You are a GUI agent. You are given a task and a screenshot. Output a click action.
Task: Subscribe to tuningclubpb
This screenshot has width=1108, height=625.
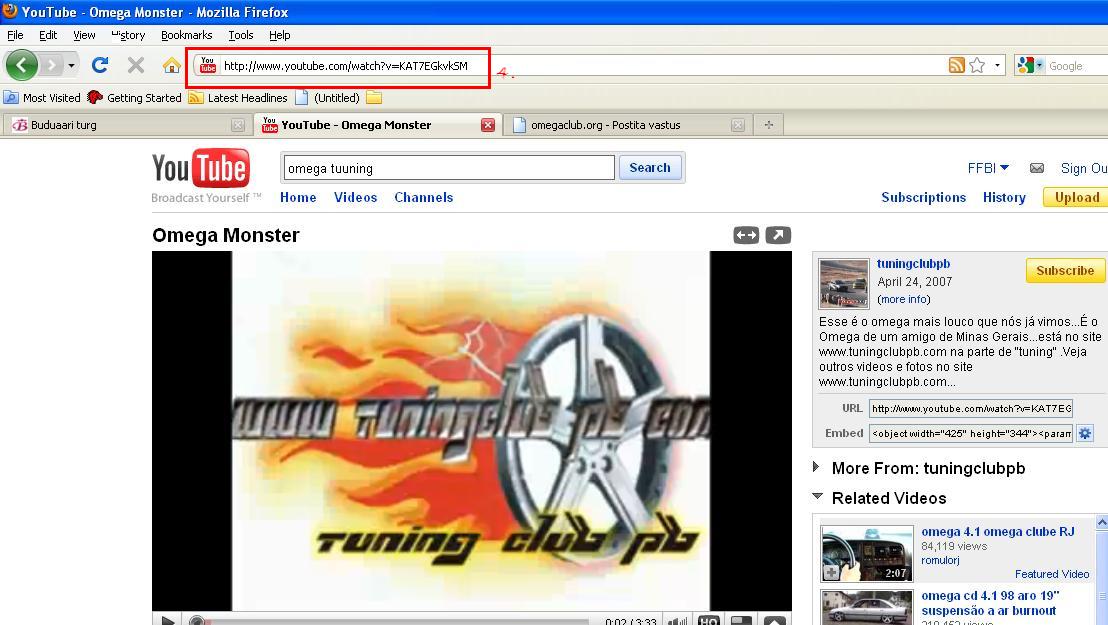coord(1065,271)
